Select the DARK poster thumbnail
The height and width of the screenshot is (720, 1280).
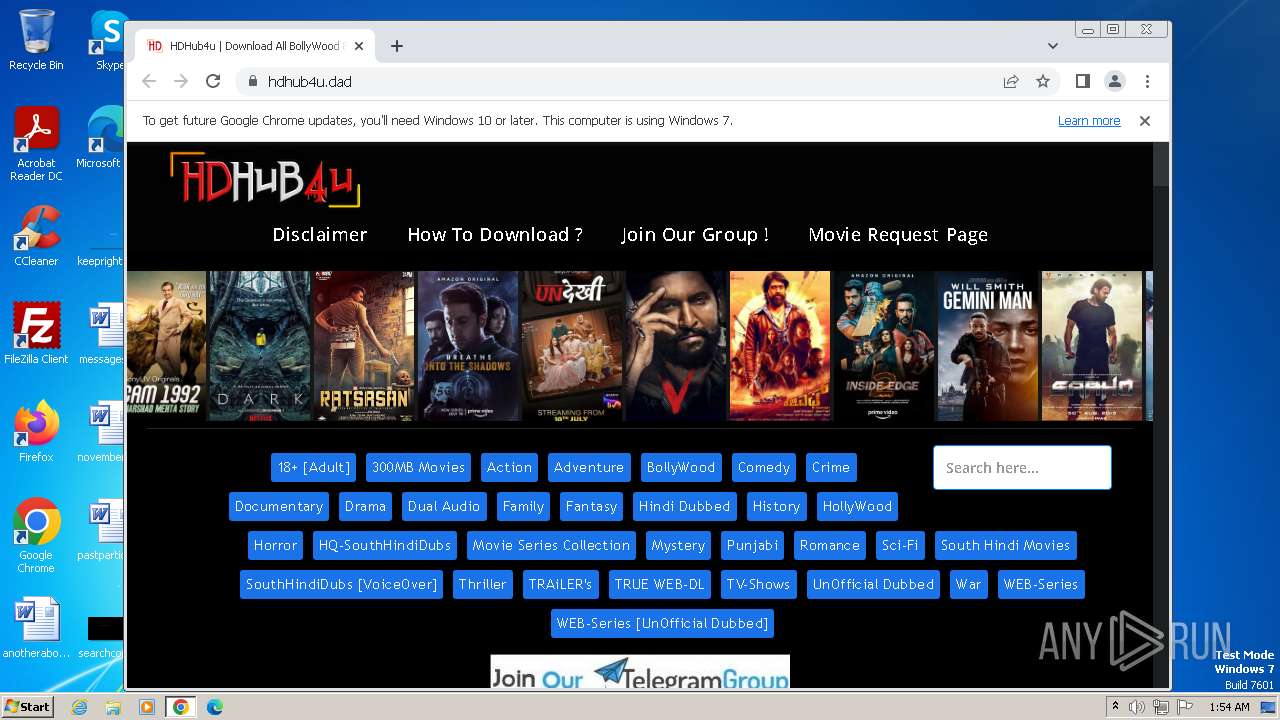tap(259, 345)
